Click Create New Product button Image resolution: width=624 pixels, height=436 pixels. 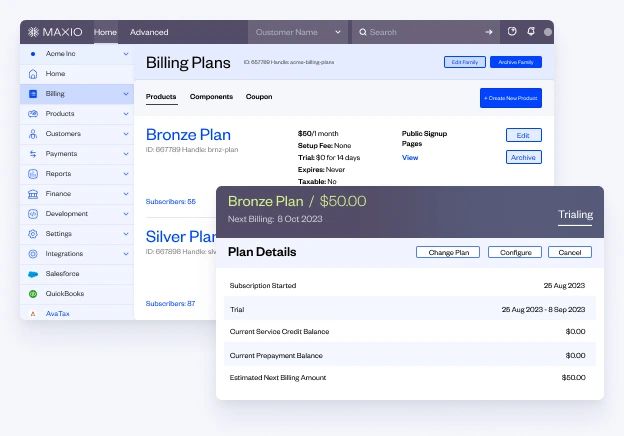click(511, 98)
